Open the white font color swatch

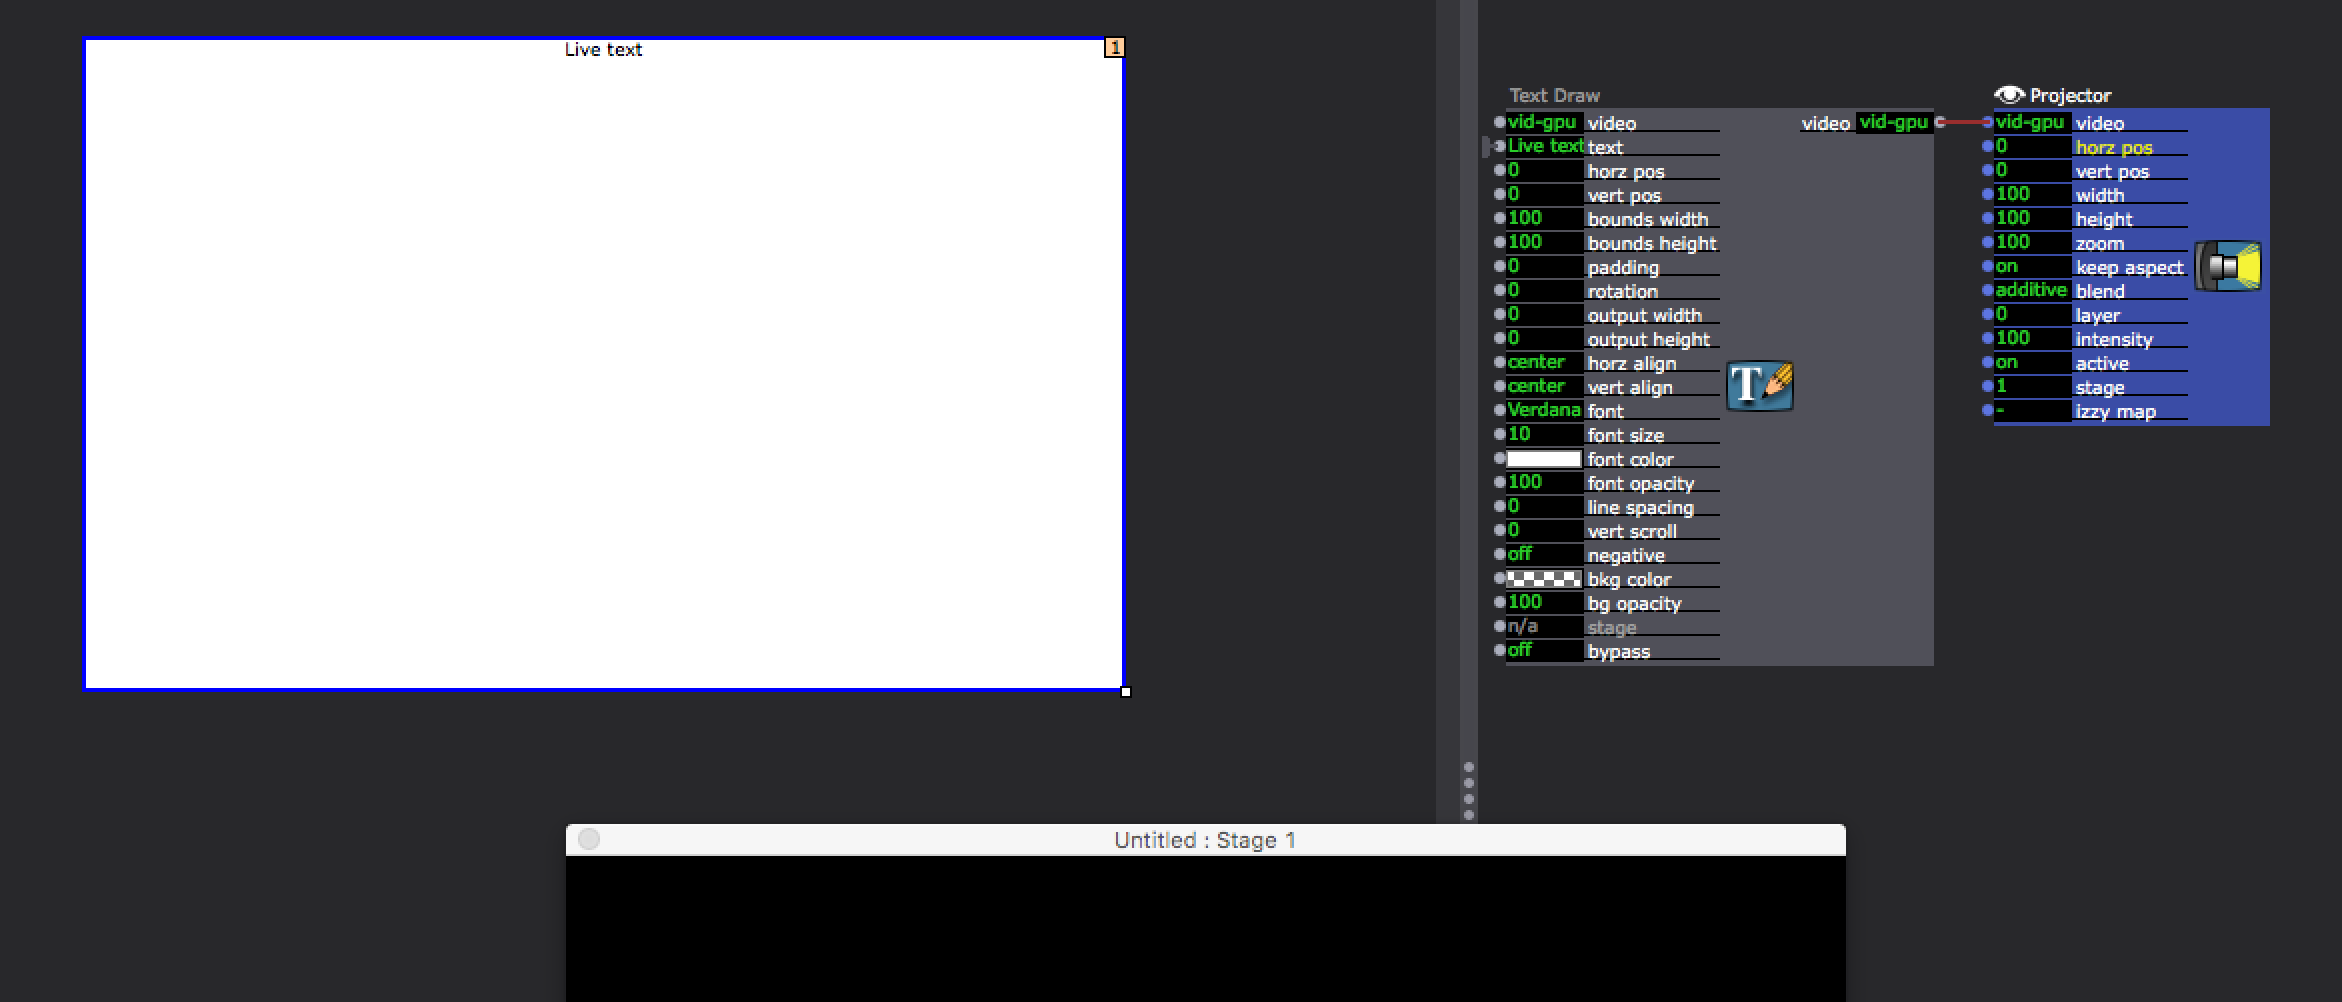(x=1544, y=459)
